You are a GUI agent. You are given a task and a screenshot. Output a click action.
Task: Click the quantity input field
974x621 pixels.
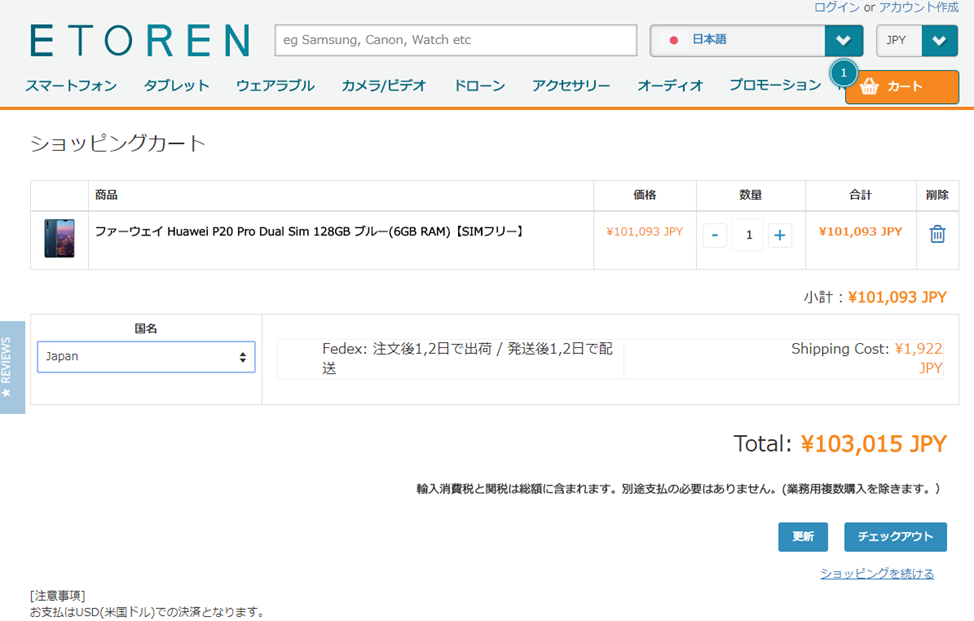[x=748, y=235]
